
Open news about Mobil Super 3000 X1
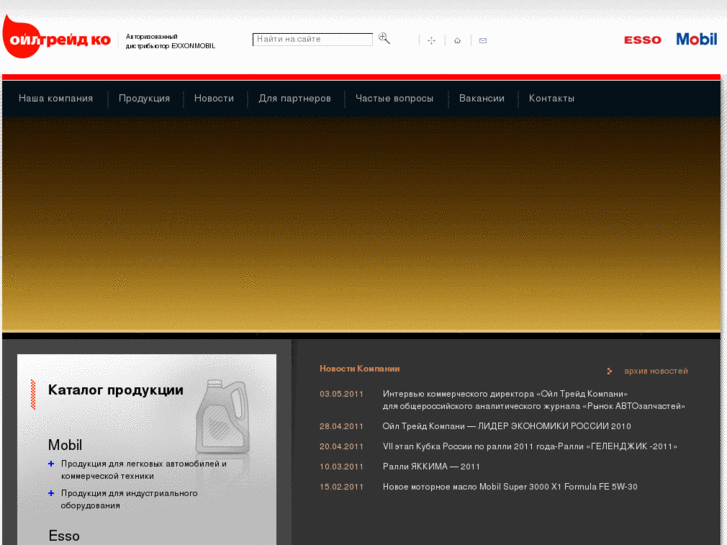click(510, 487)
